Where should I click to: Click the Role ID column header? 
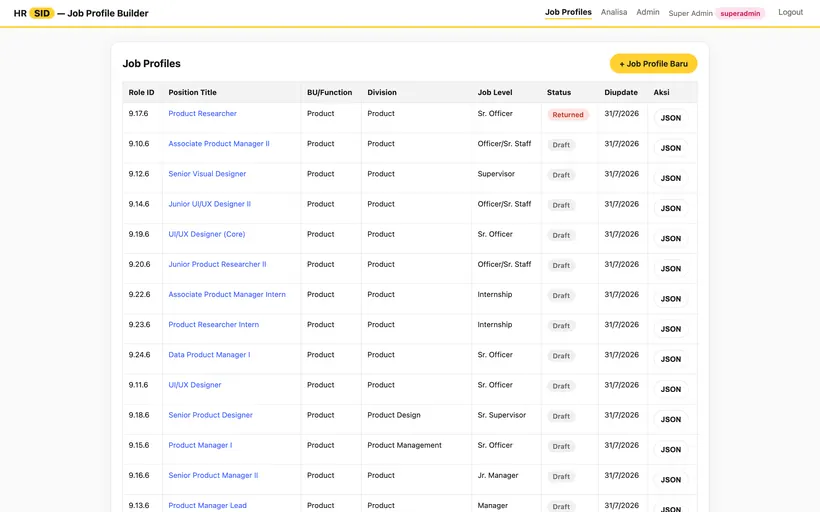(141, 93)
